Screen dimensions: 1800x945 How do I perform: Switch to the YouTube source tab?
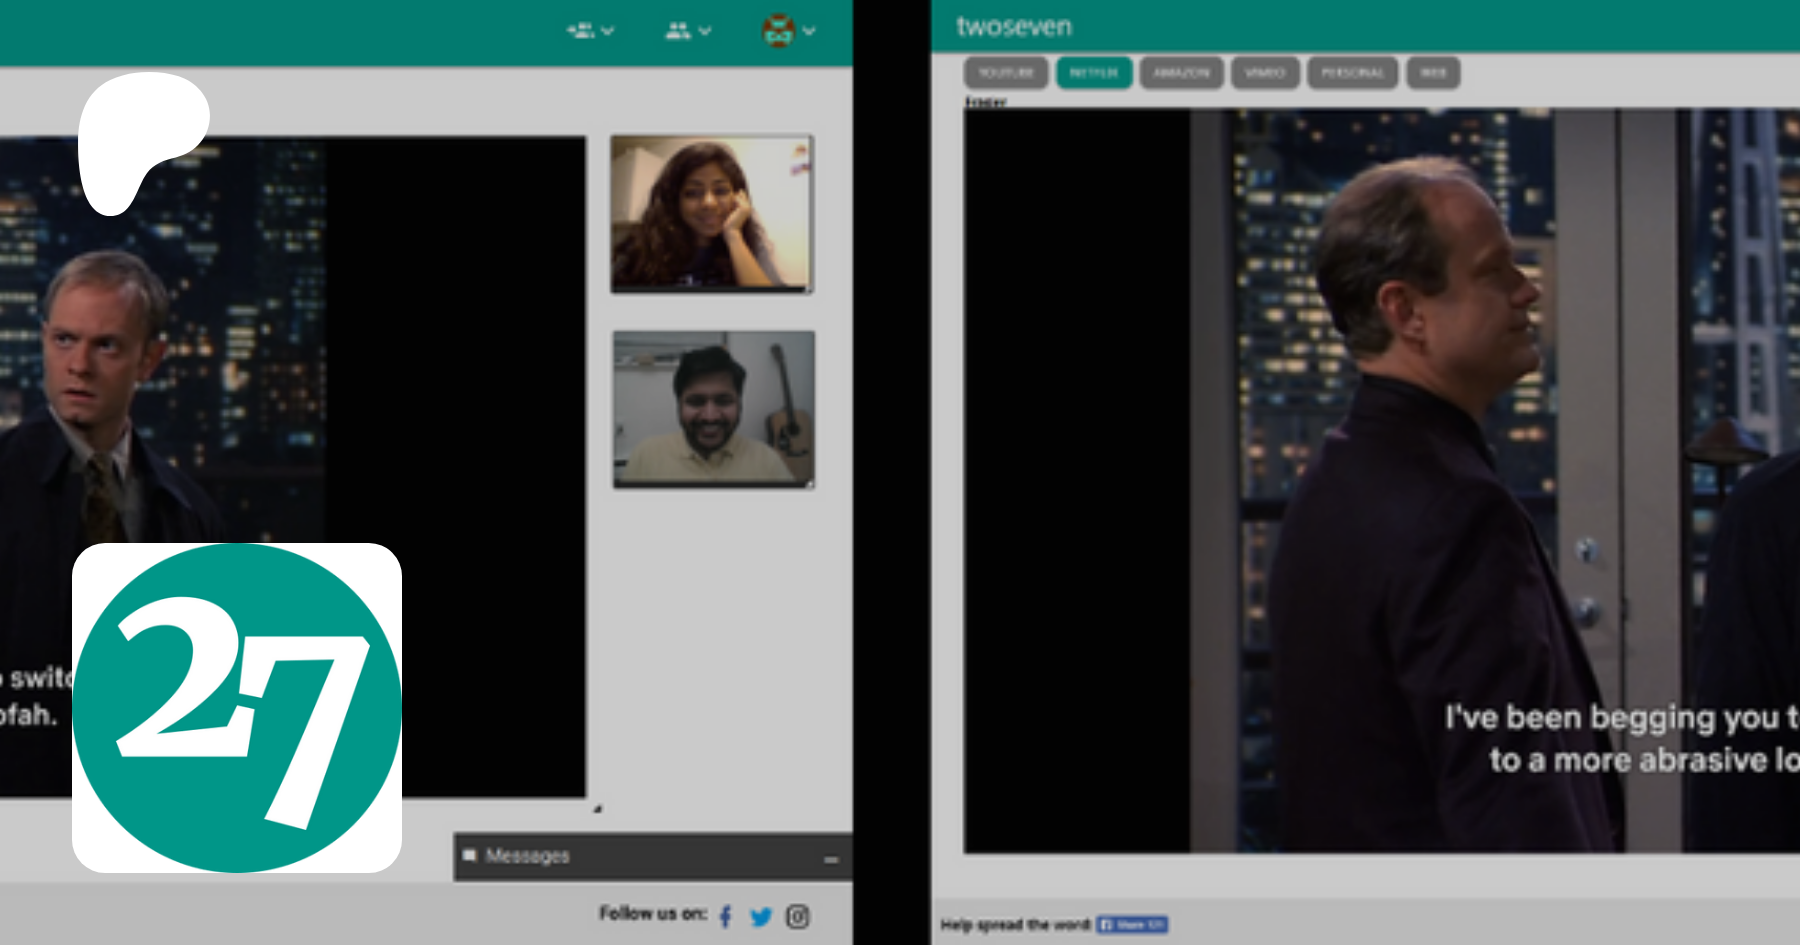(1005, 73)
